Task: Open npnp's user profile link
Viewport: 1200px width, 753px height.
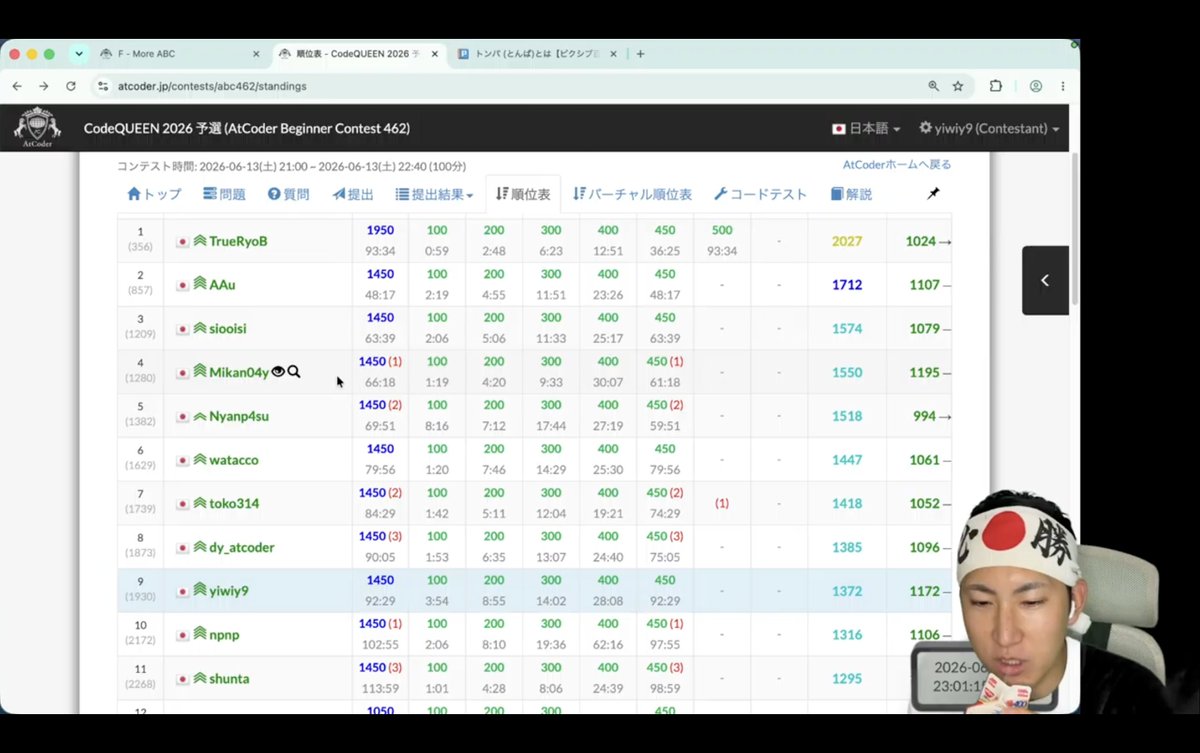Action: coord(224,635)
